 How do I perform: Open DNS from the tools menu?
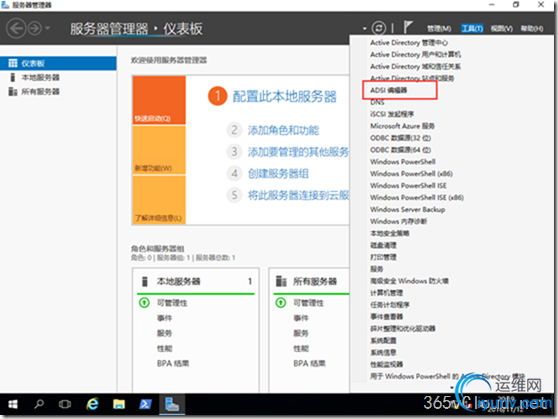tap(377, 103)
